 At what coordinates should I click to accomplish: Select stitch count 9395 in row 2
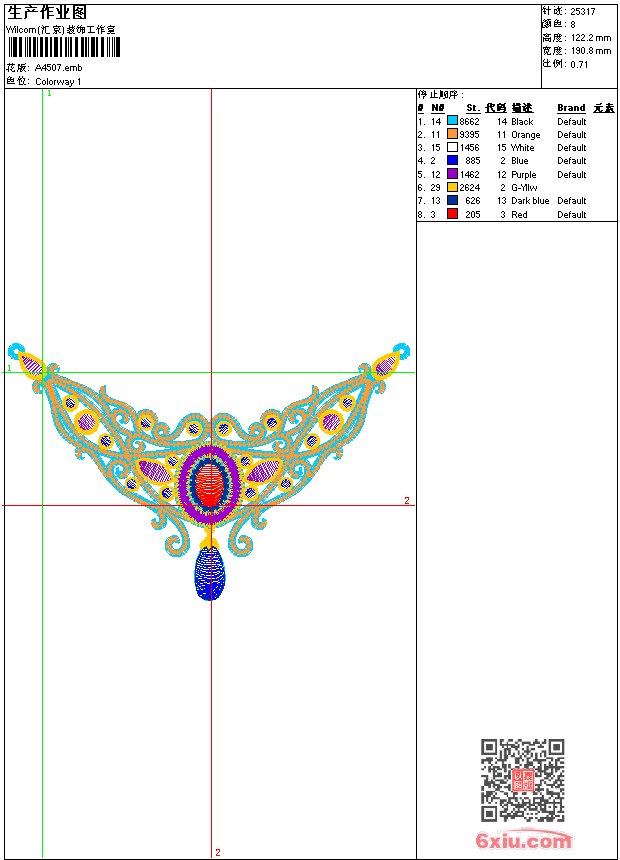tap(469, 135)
